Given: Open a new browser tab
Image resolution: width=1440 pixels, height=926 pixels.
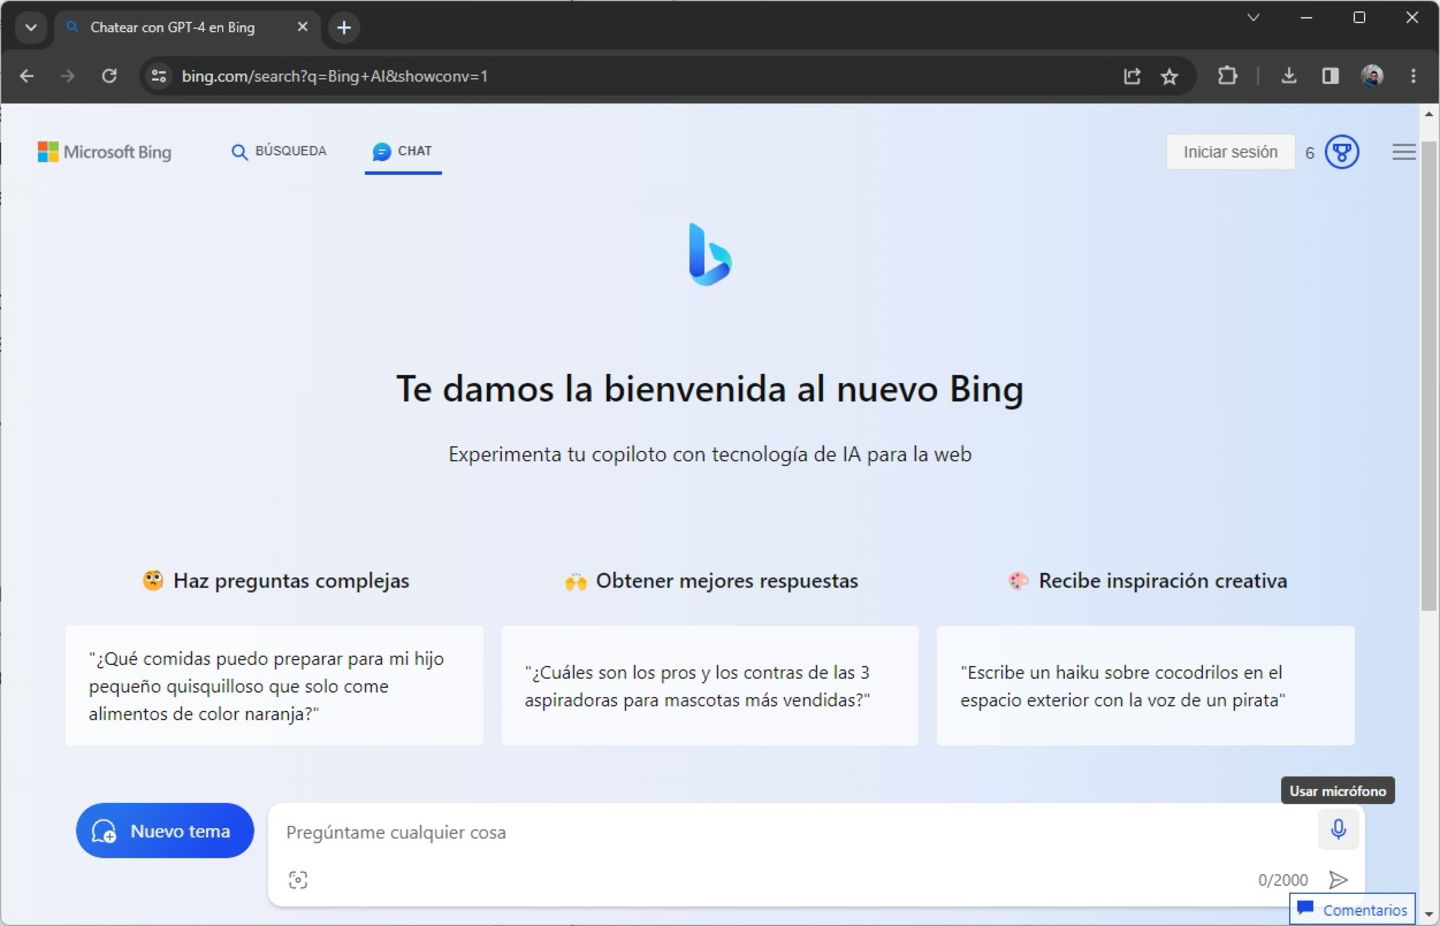Looking at the screenshot, I should click(344, 27).
